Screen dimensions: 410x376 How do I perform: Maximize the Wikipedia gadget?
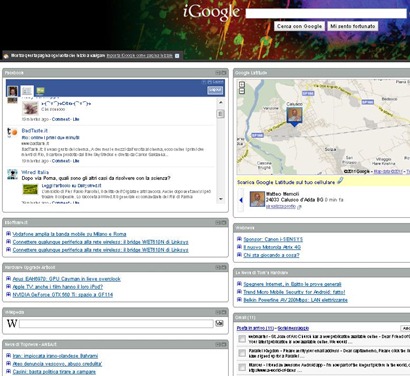224,312
